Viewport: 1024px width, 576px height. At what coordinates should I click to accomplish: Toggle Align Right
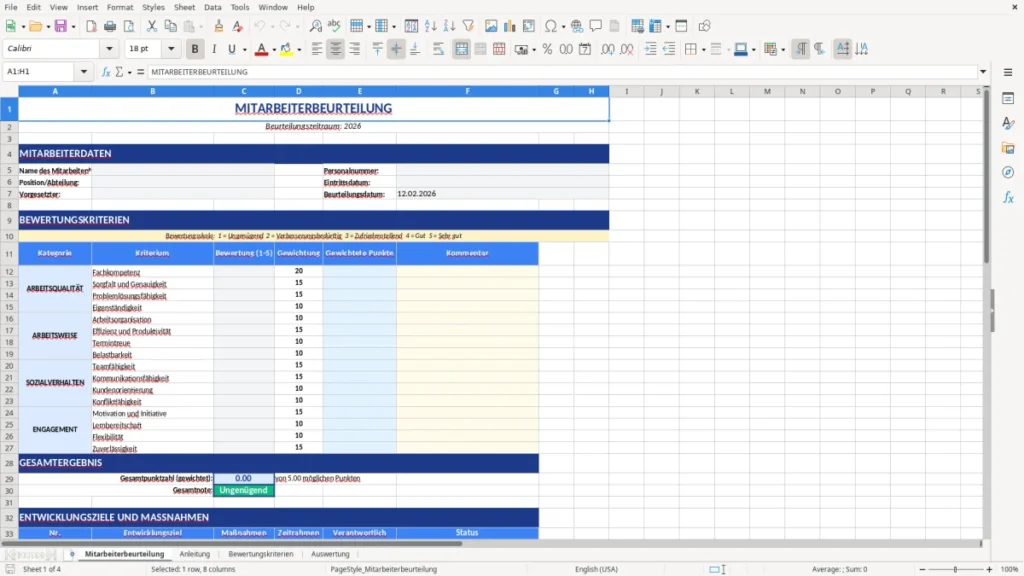355,49
